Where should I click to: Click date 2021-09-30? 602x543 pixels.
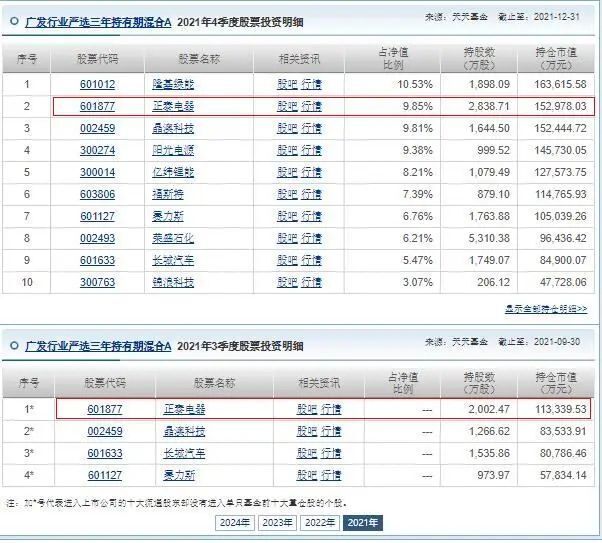(x=557, y=342)
